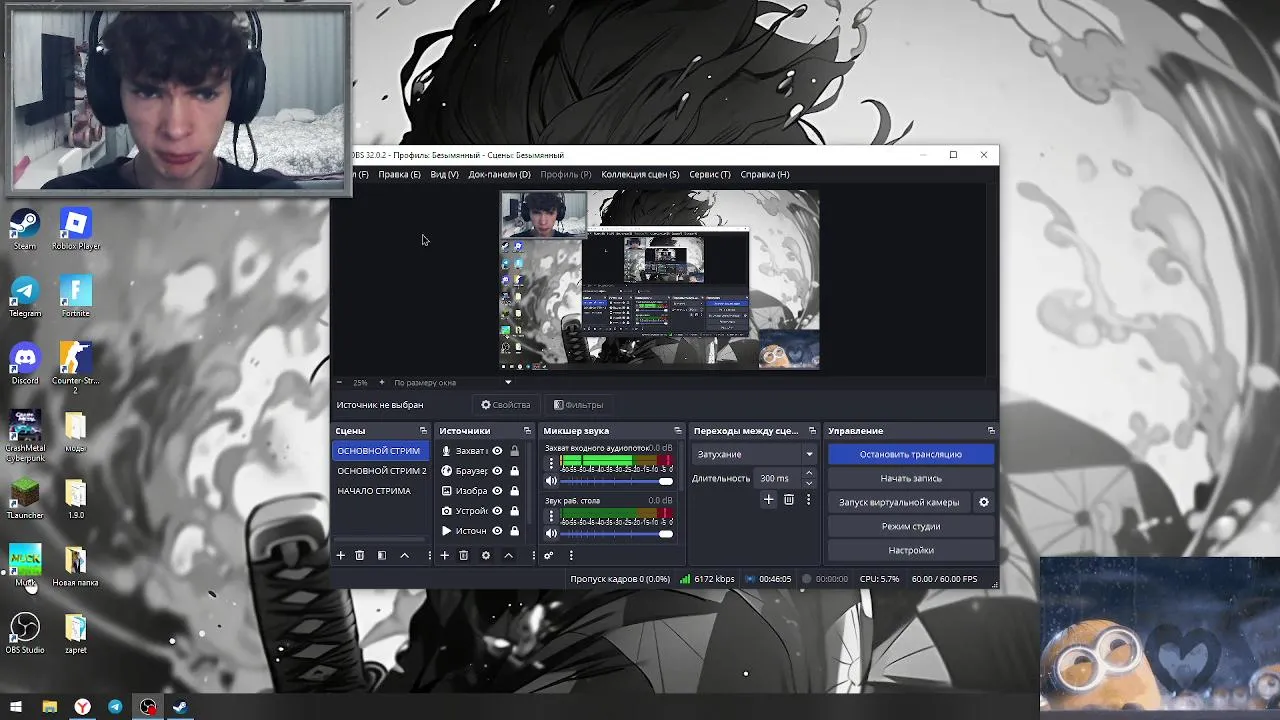Add a new scene with the plus icon

pyautogui.click(x=340, y=555)
